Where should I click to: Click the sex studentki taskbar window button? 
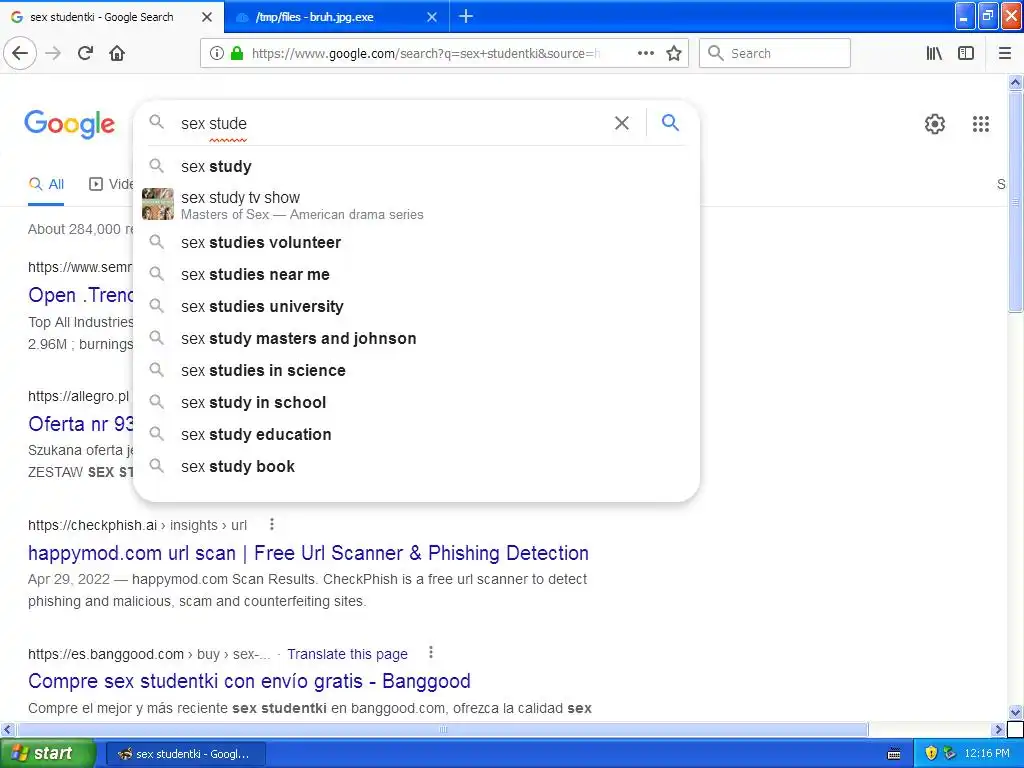click(x=185, y=754)
